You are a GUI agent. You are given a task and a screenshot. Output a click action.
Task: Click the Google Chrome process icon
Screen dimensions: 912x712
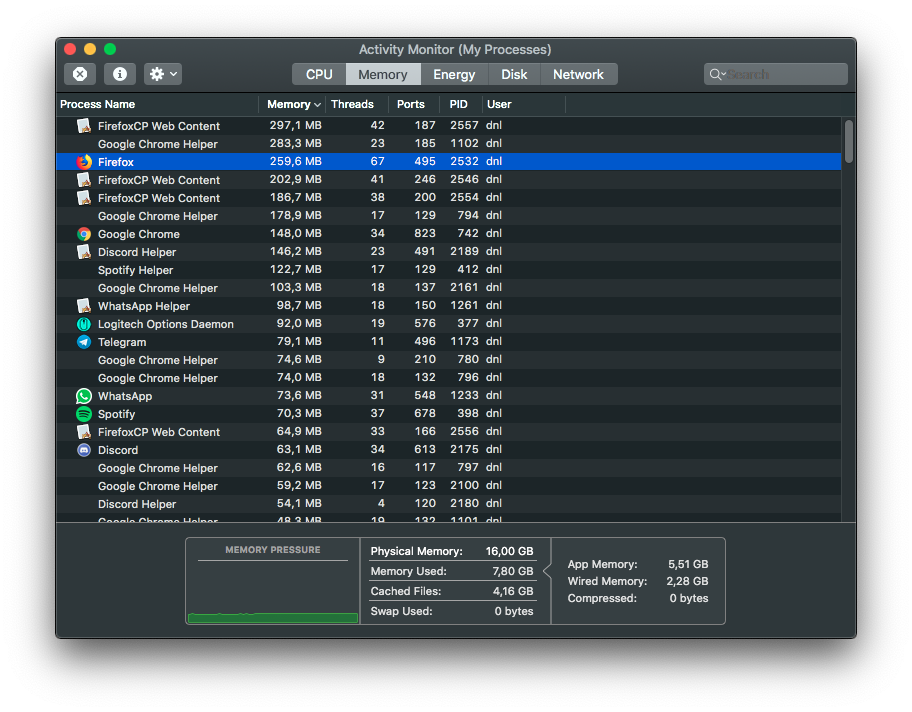[x=84, y=234]
